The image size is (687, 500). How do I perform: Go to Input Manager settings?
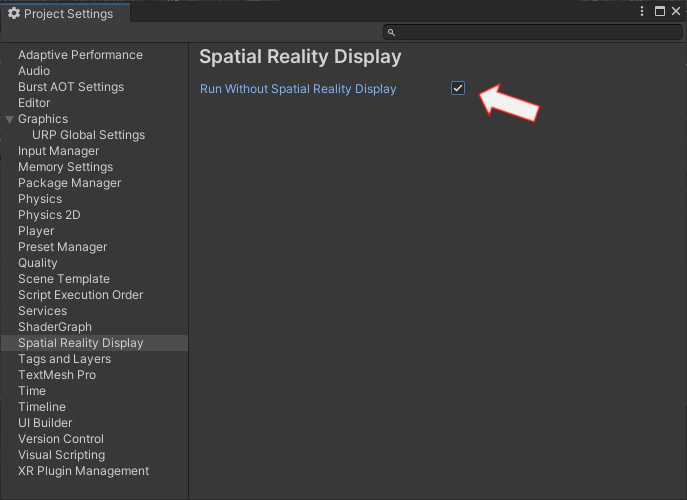(x=59, y=151)
